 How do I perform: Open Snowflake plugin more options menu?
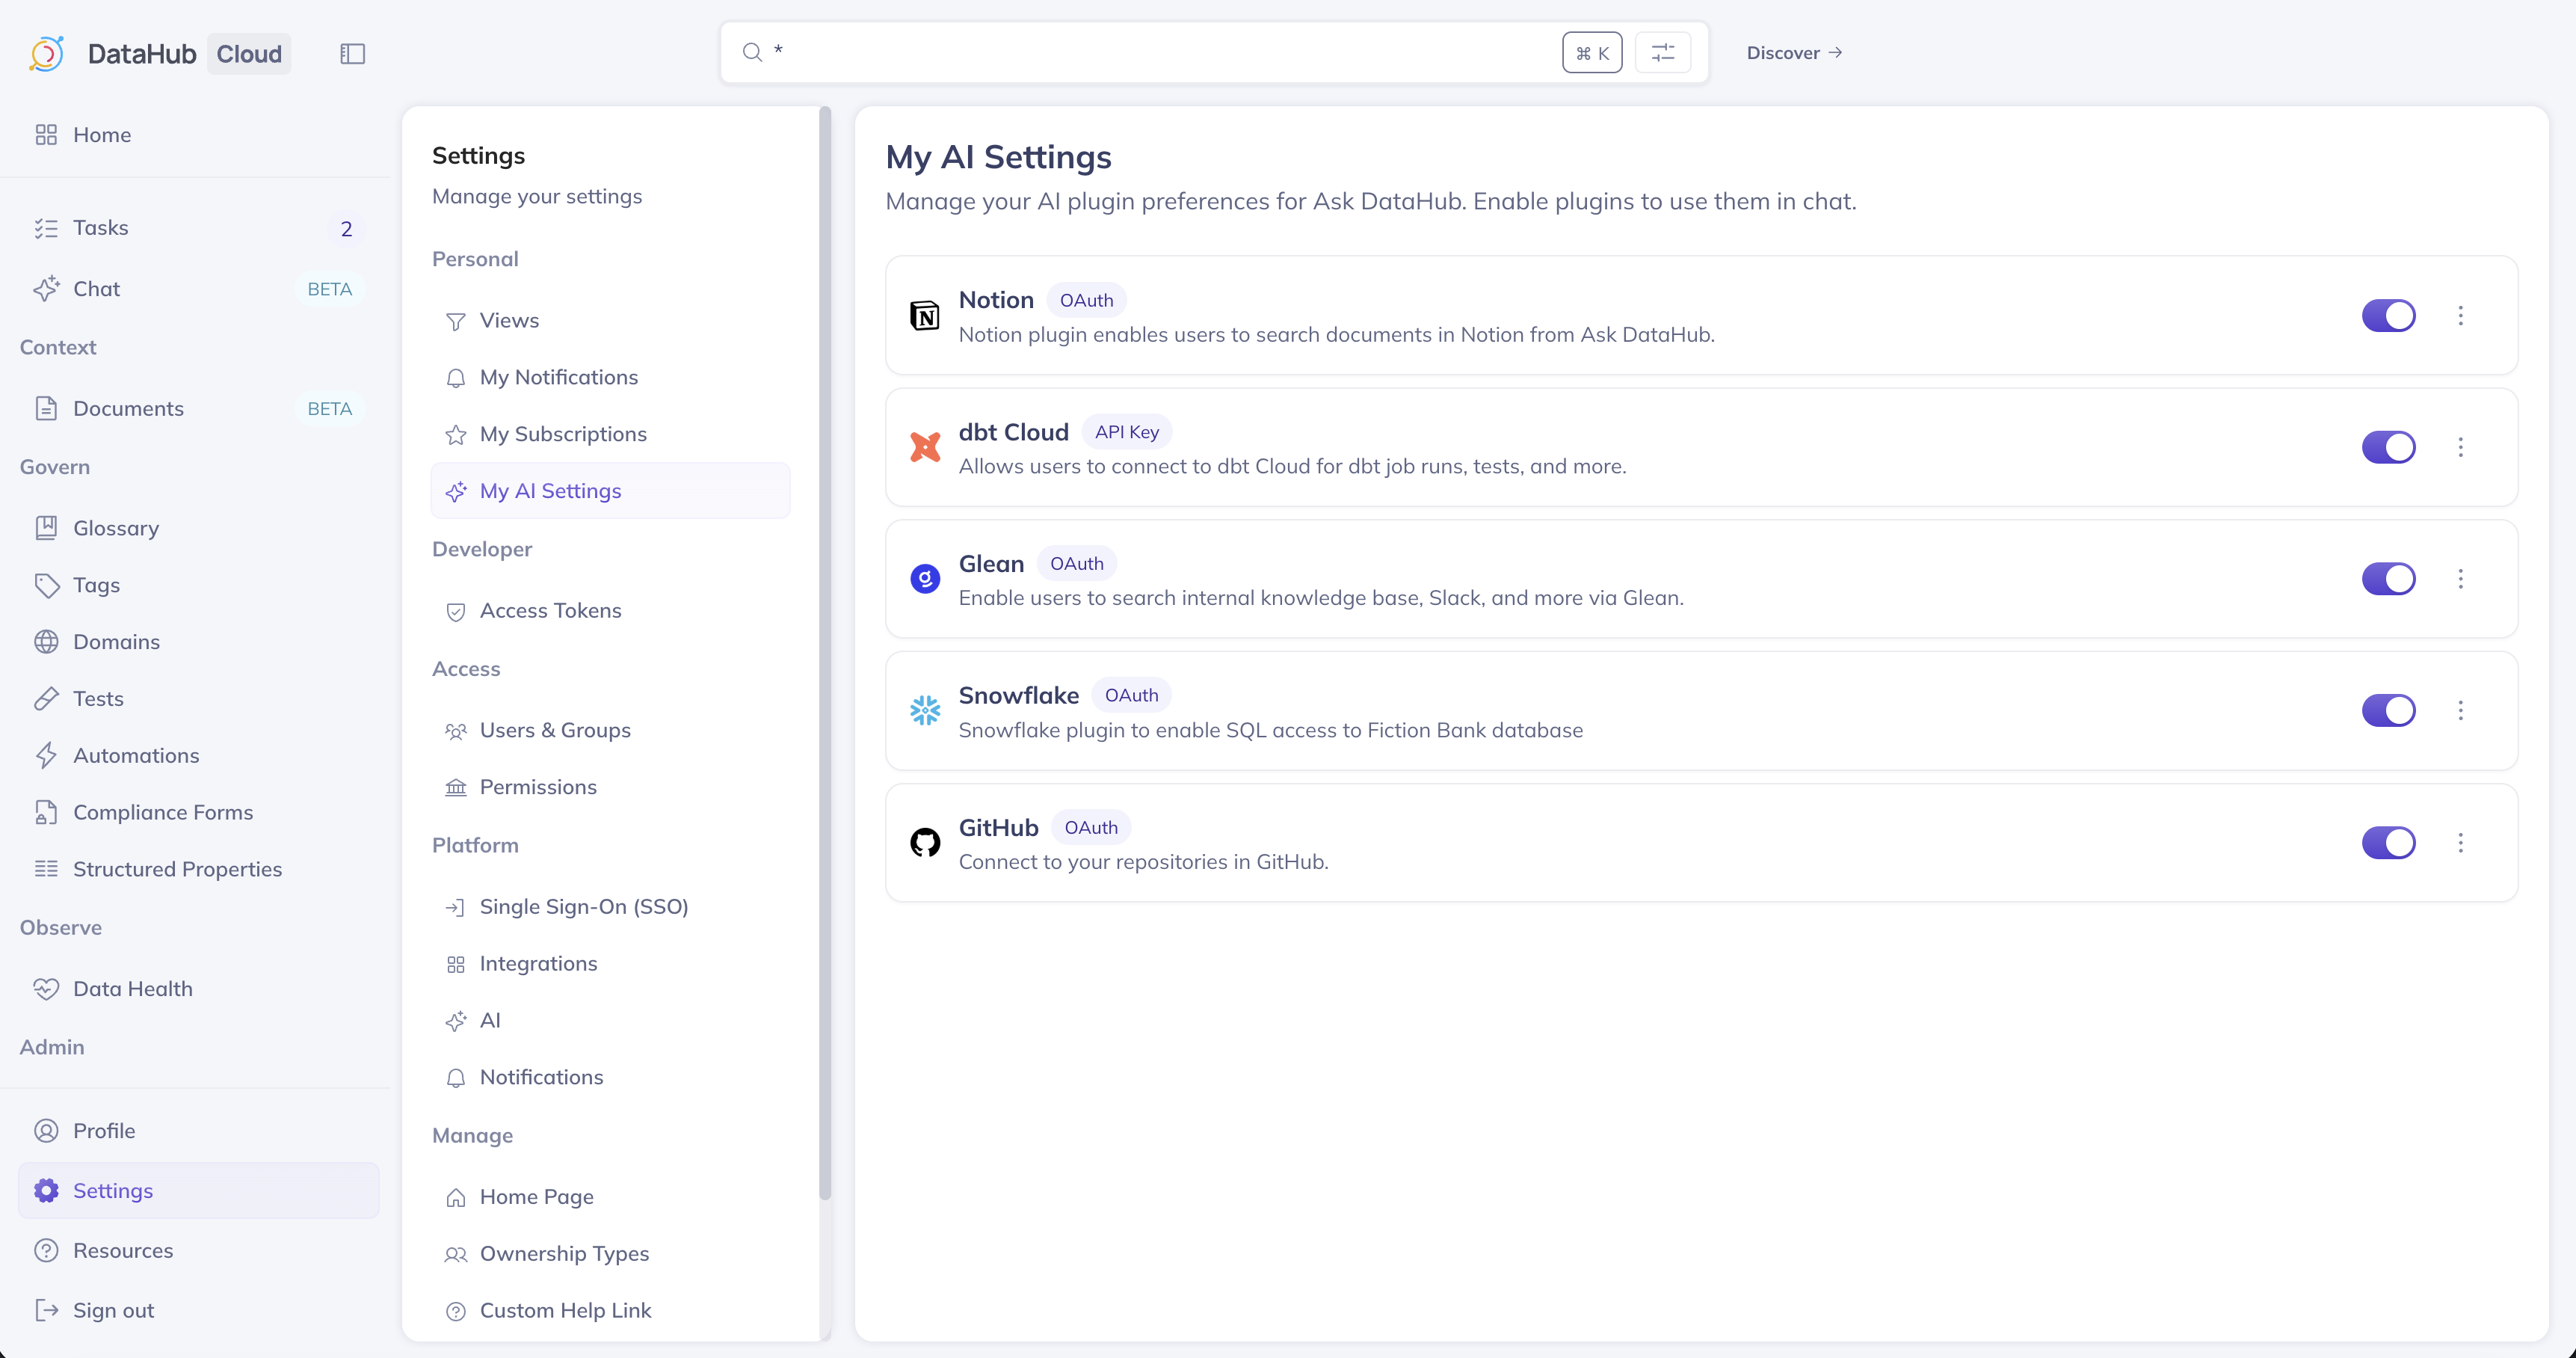pyautogui.click(x=2461, y=711)
